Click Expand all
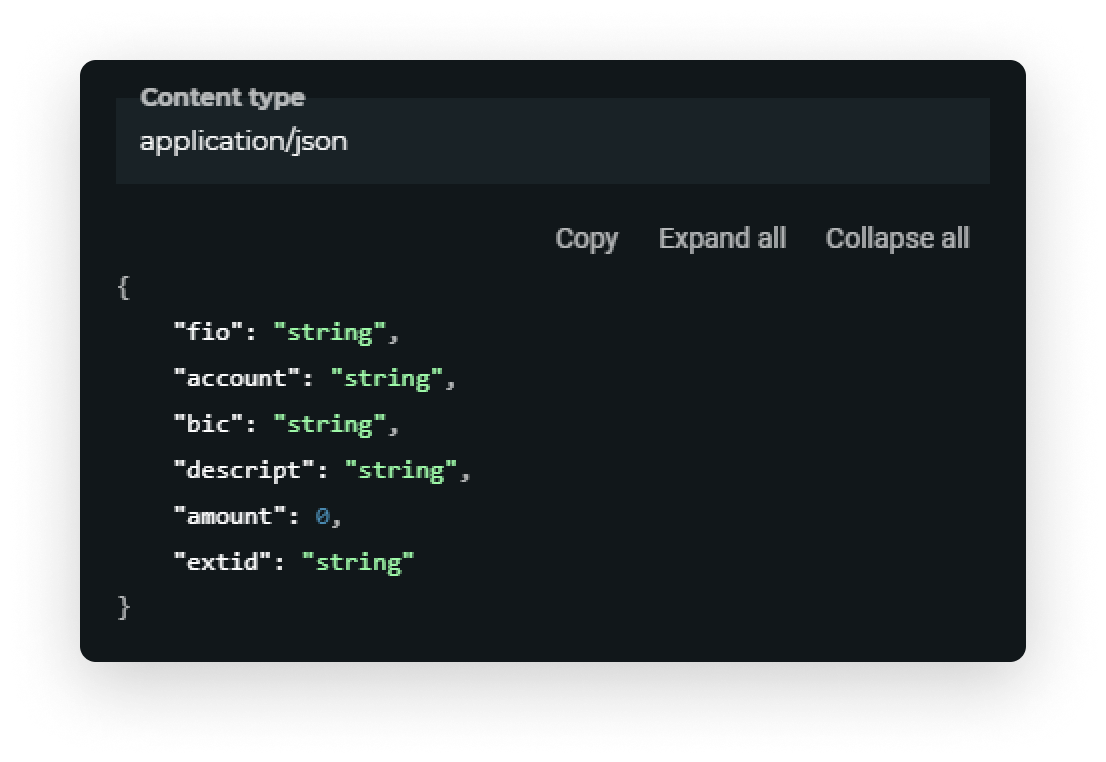1106x762 pixels. (722, 238)
